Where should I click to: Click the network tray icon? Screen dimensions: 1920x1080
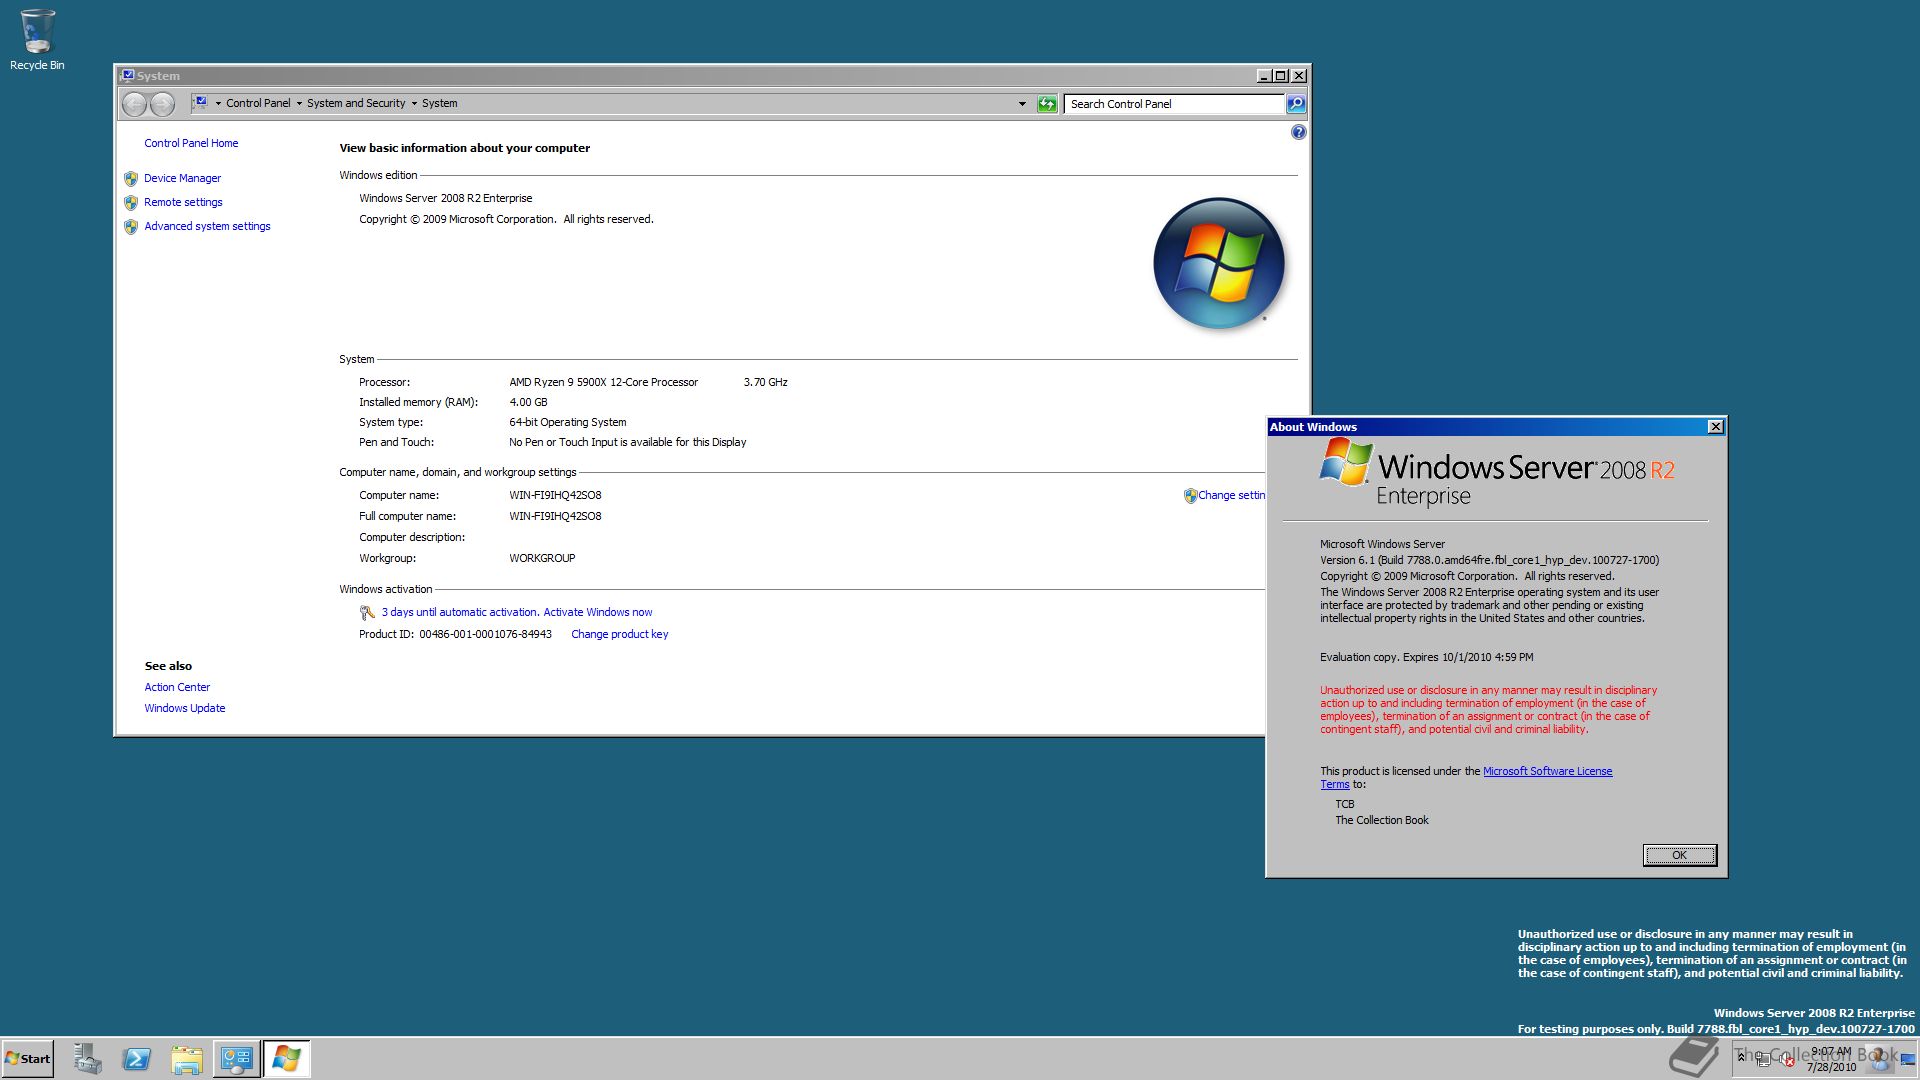[1763, 1060]
